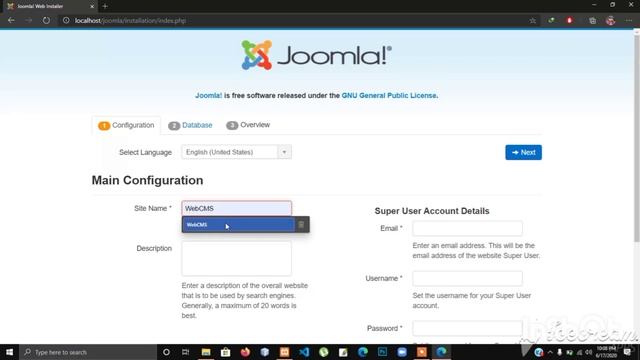640x360 pixels.
Task: Open File Explorer from taskbar
Action: coord(206,352)
